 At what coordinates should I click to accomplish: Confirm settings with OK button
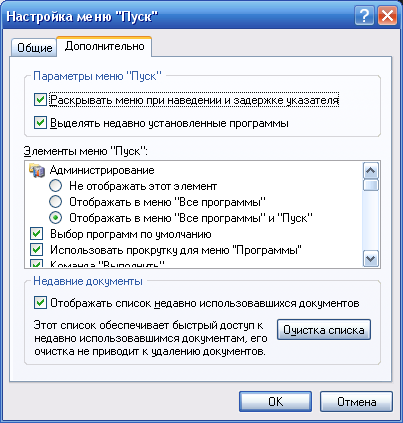coord(275,402)
